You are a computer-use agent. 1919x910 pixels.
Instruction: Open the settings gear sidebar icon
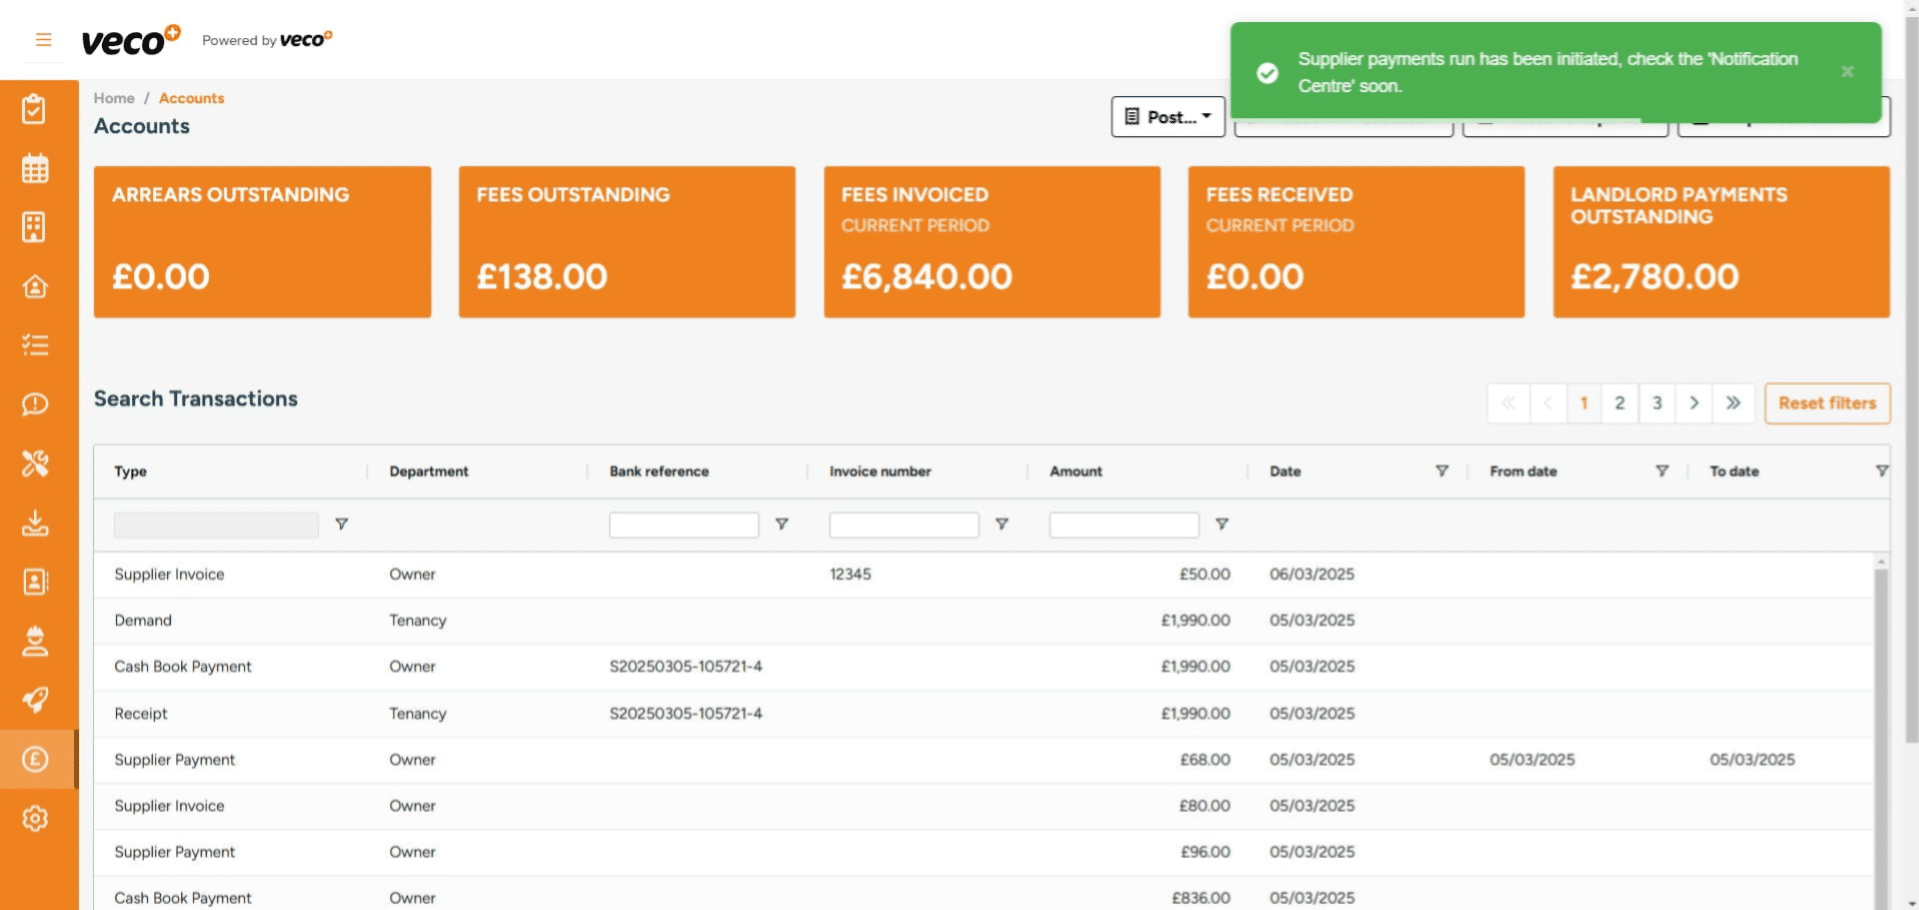tap(35, 819)
